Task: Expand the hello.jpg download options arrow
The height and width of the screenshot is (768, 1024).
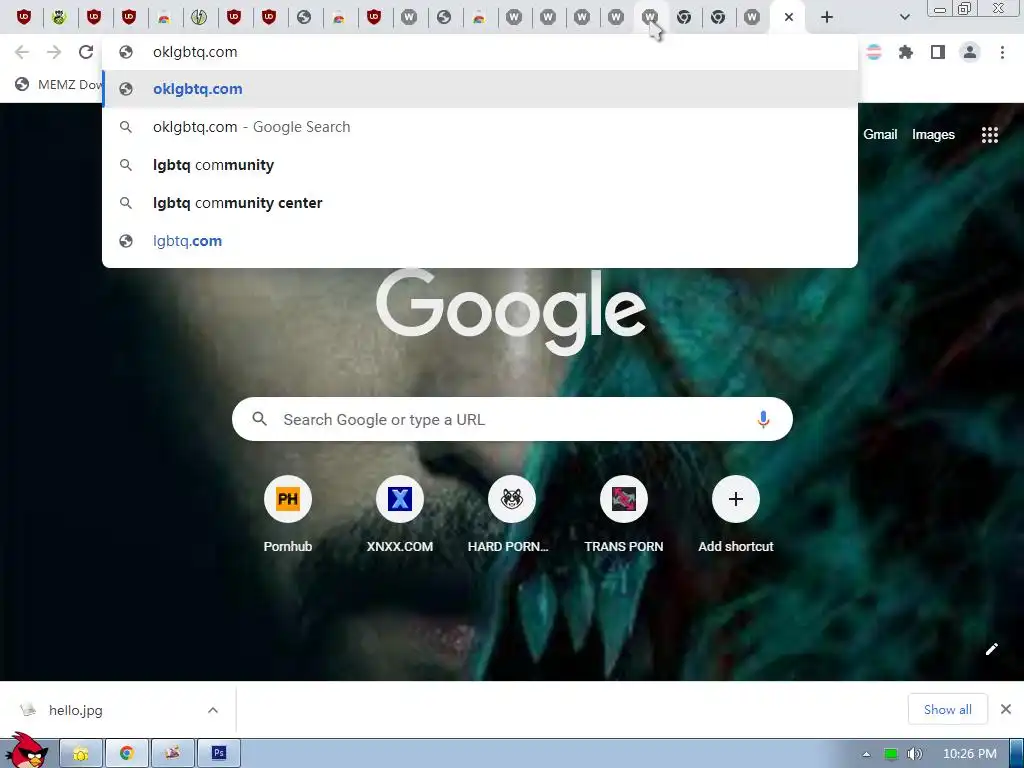Action: pos(213,710)
